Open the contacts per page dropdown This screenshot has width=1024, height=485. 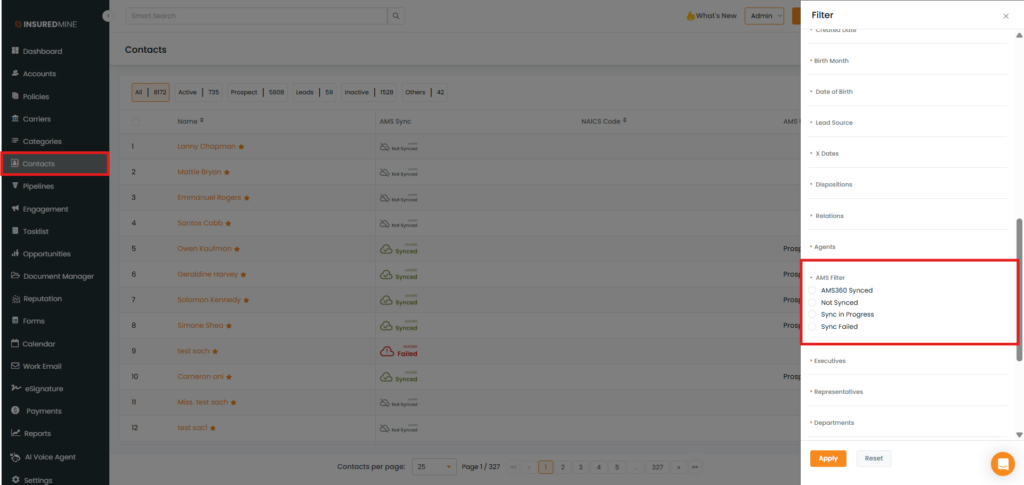pyautogui.click(x=434, y=467)
